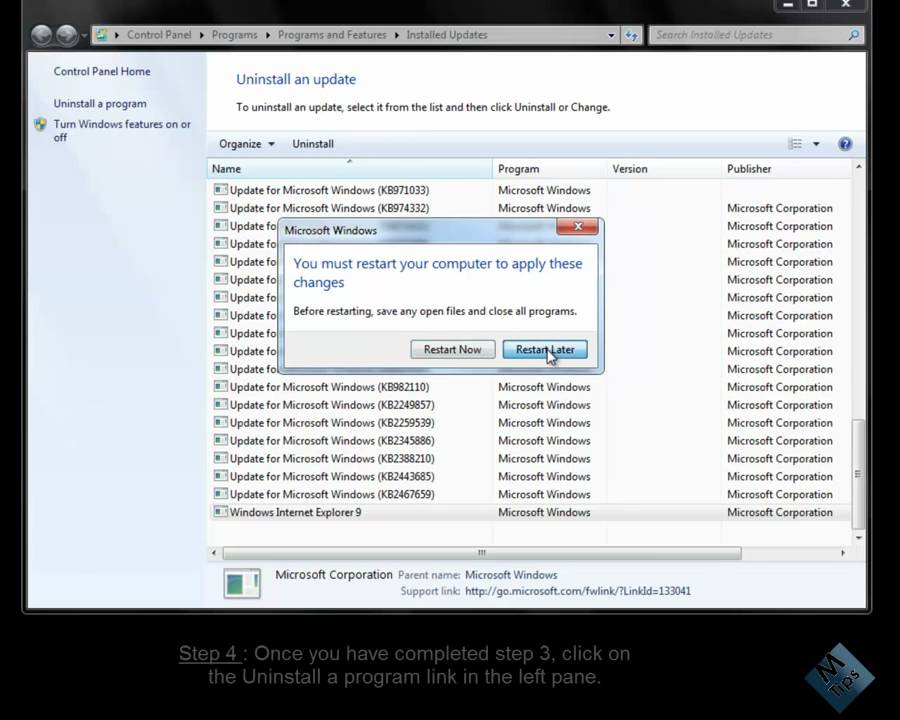Choose Restart Later in the dialog
The width and height of the screenshot is (900, 720).
(x=545, y=349)
